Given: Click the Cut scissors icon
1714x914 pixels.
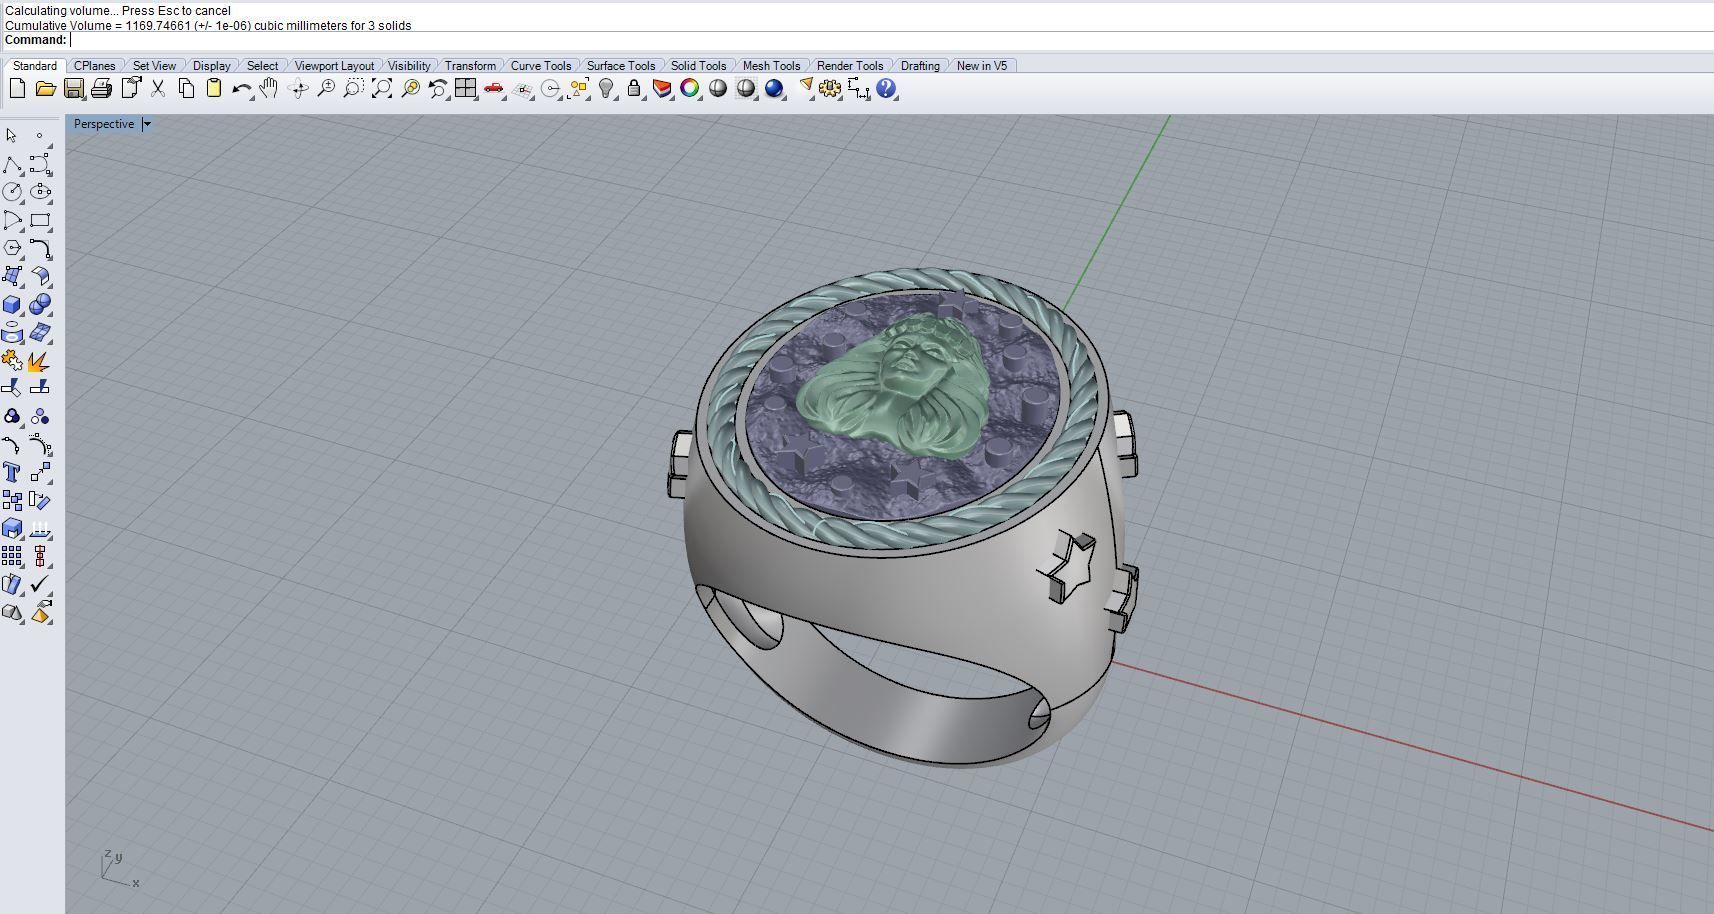Looking at the screenshot, I should pos(158,89).
